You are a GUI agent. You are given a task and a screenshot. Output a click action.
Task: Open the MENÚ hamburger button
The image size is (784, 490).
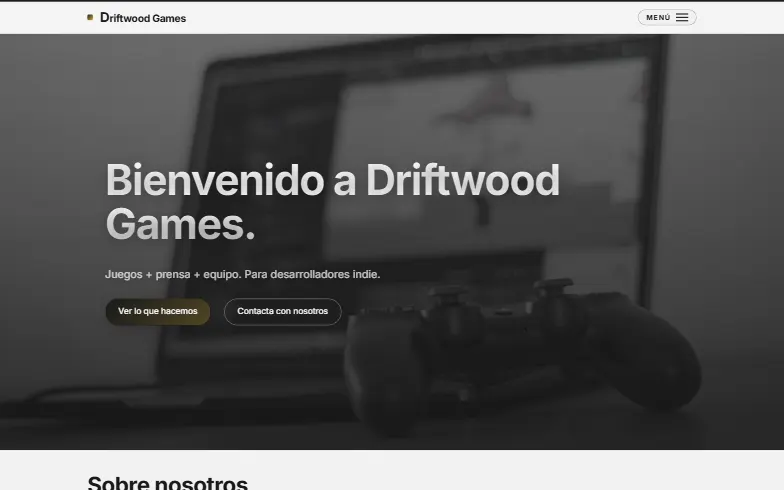point(667,18)
